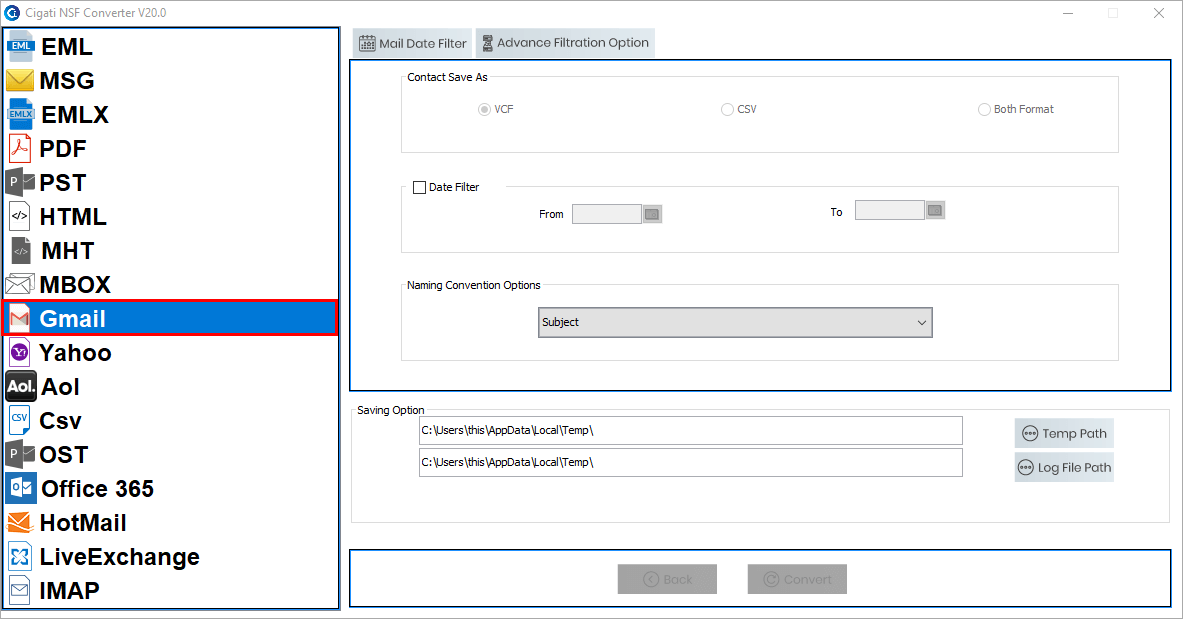Click the Back button
The width and height of the screenshot is (1183, 619).
coord(667,579)
